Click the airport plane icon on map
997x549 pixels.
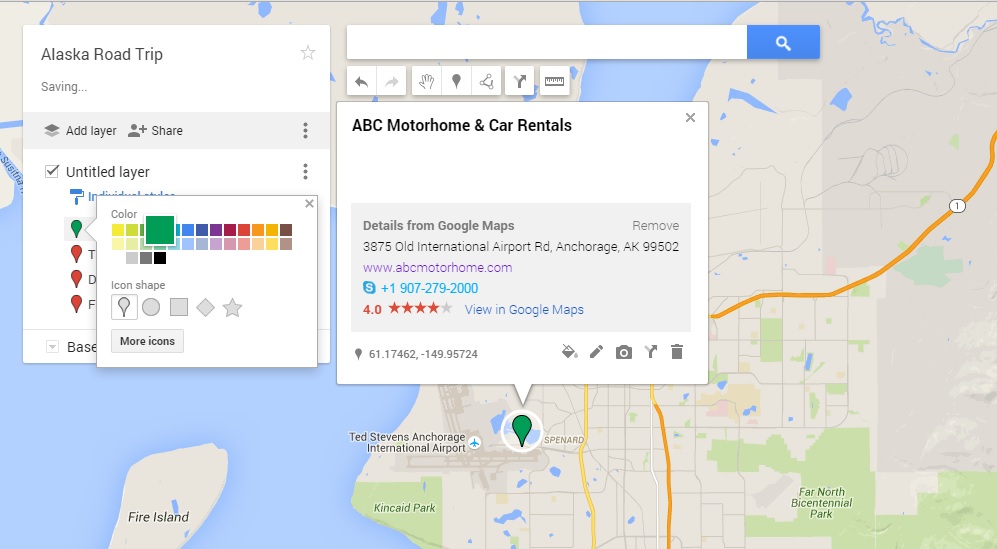click(474, 442)
